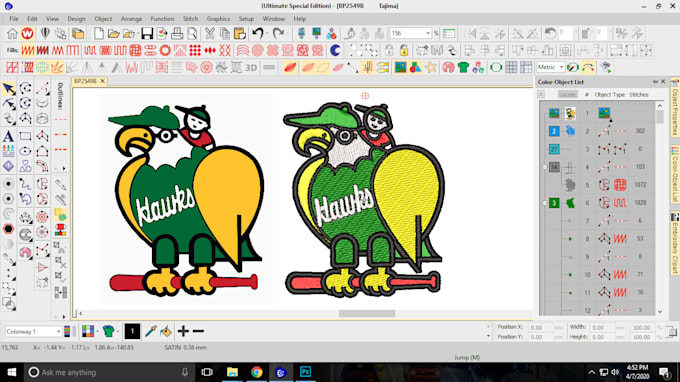This screenshot has height=382, width=680.
Task: Toggle the checkbox beside color 14
Action: click(x=545, y=167)
